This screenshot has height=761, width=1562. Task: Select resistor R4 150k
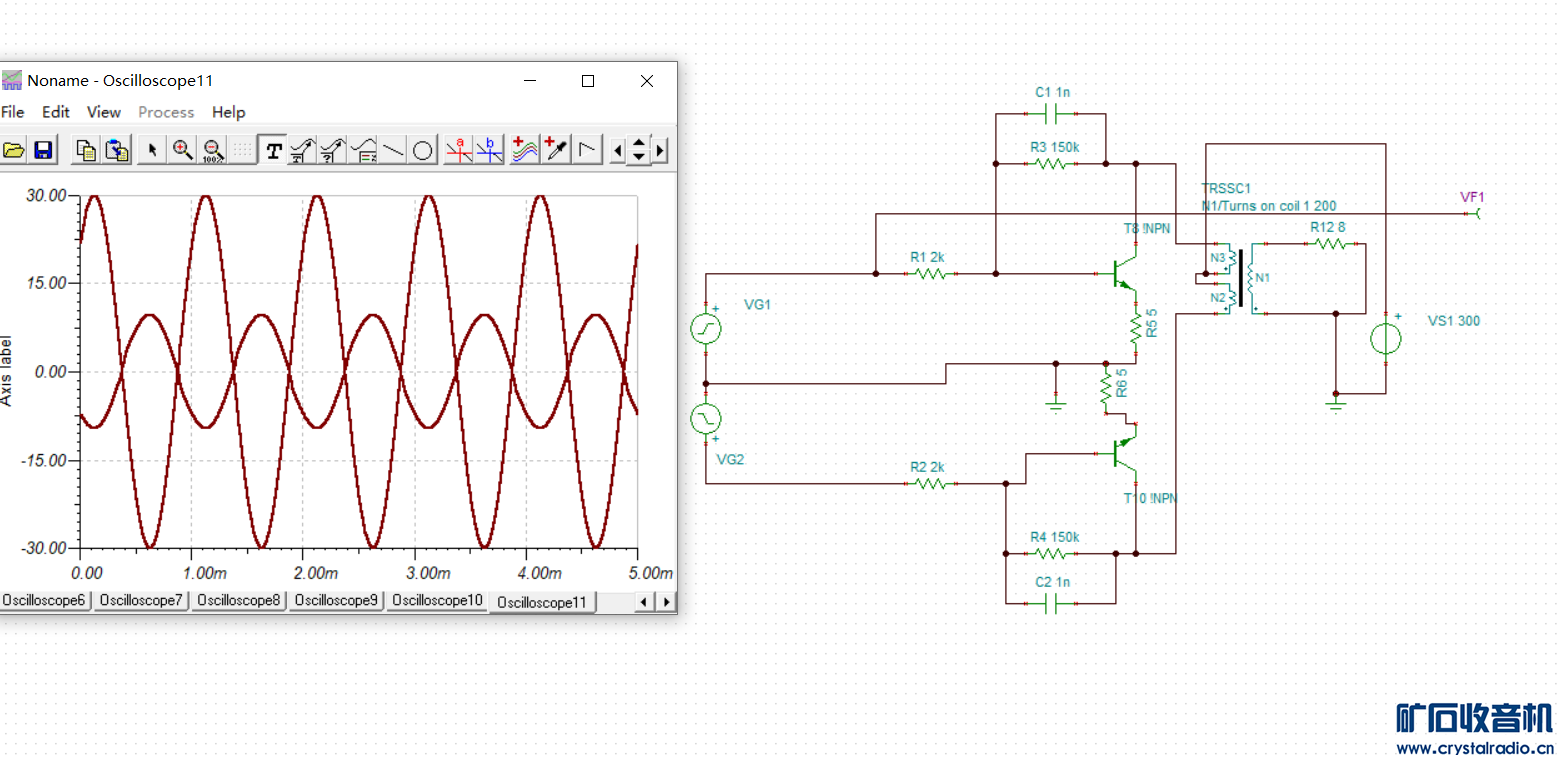[x=1051, y=553]
